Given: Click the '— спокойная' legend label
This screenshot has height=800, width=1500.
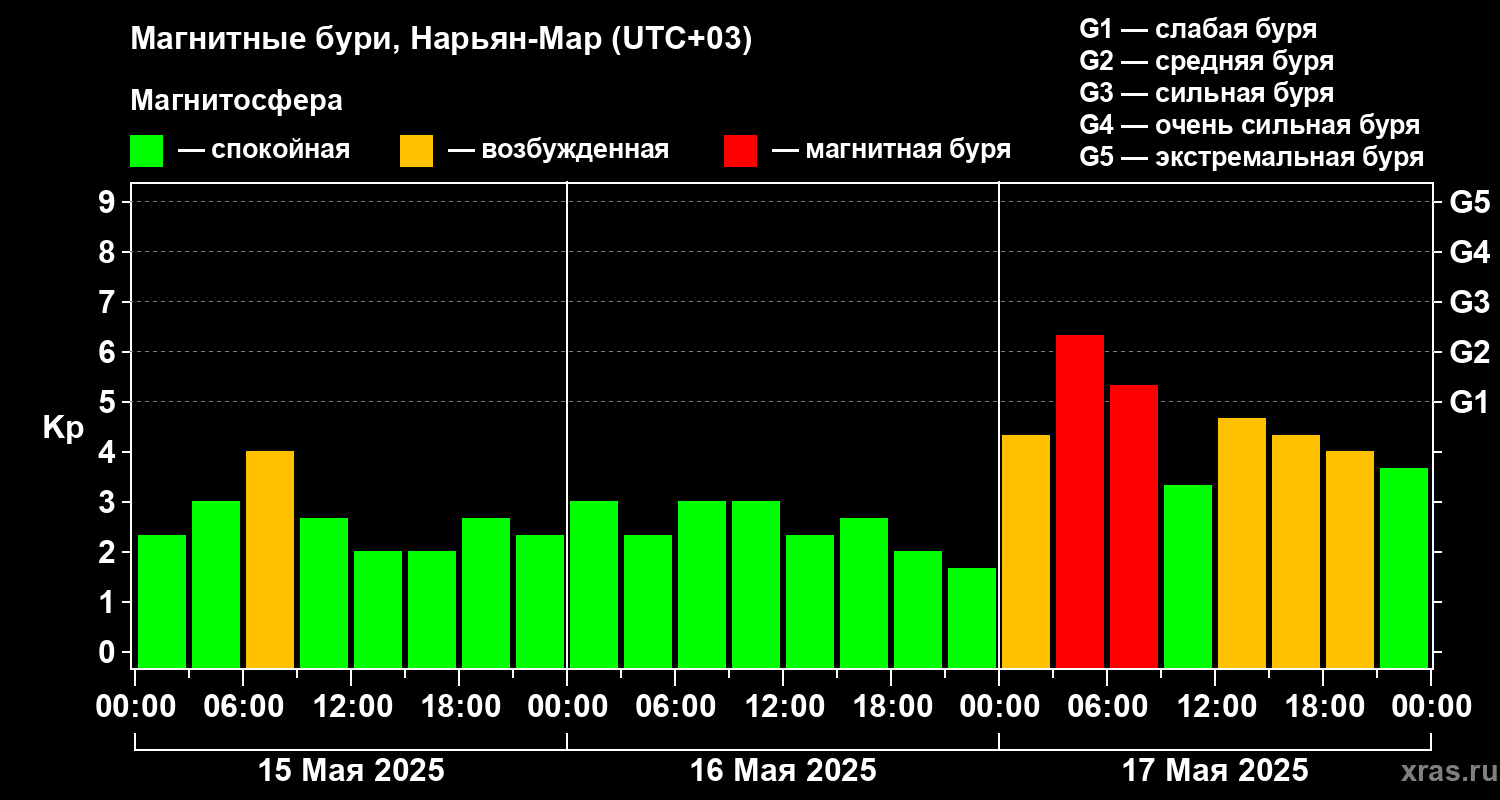Looking at the screenshot, I should pyautogui.click(x=264, y=150).
